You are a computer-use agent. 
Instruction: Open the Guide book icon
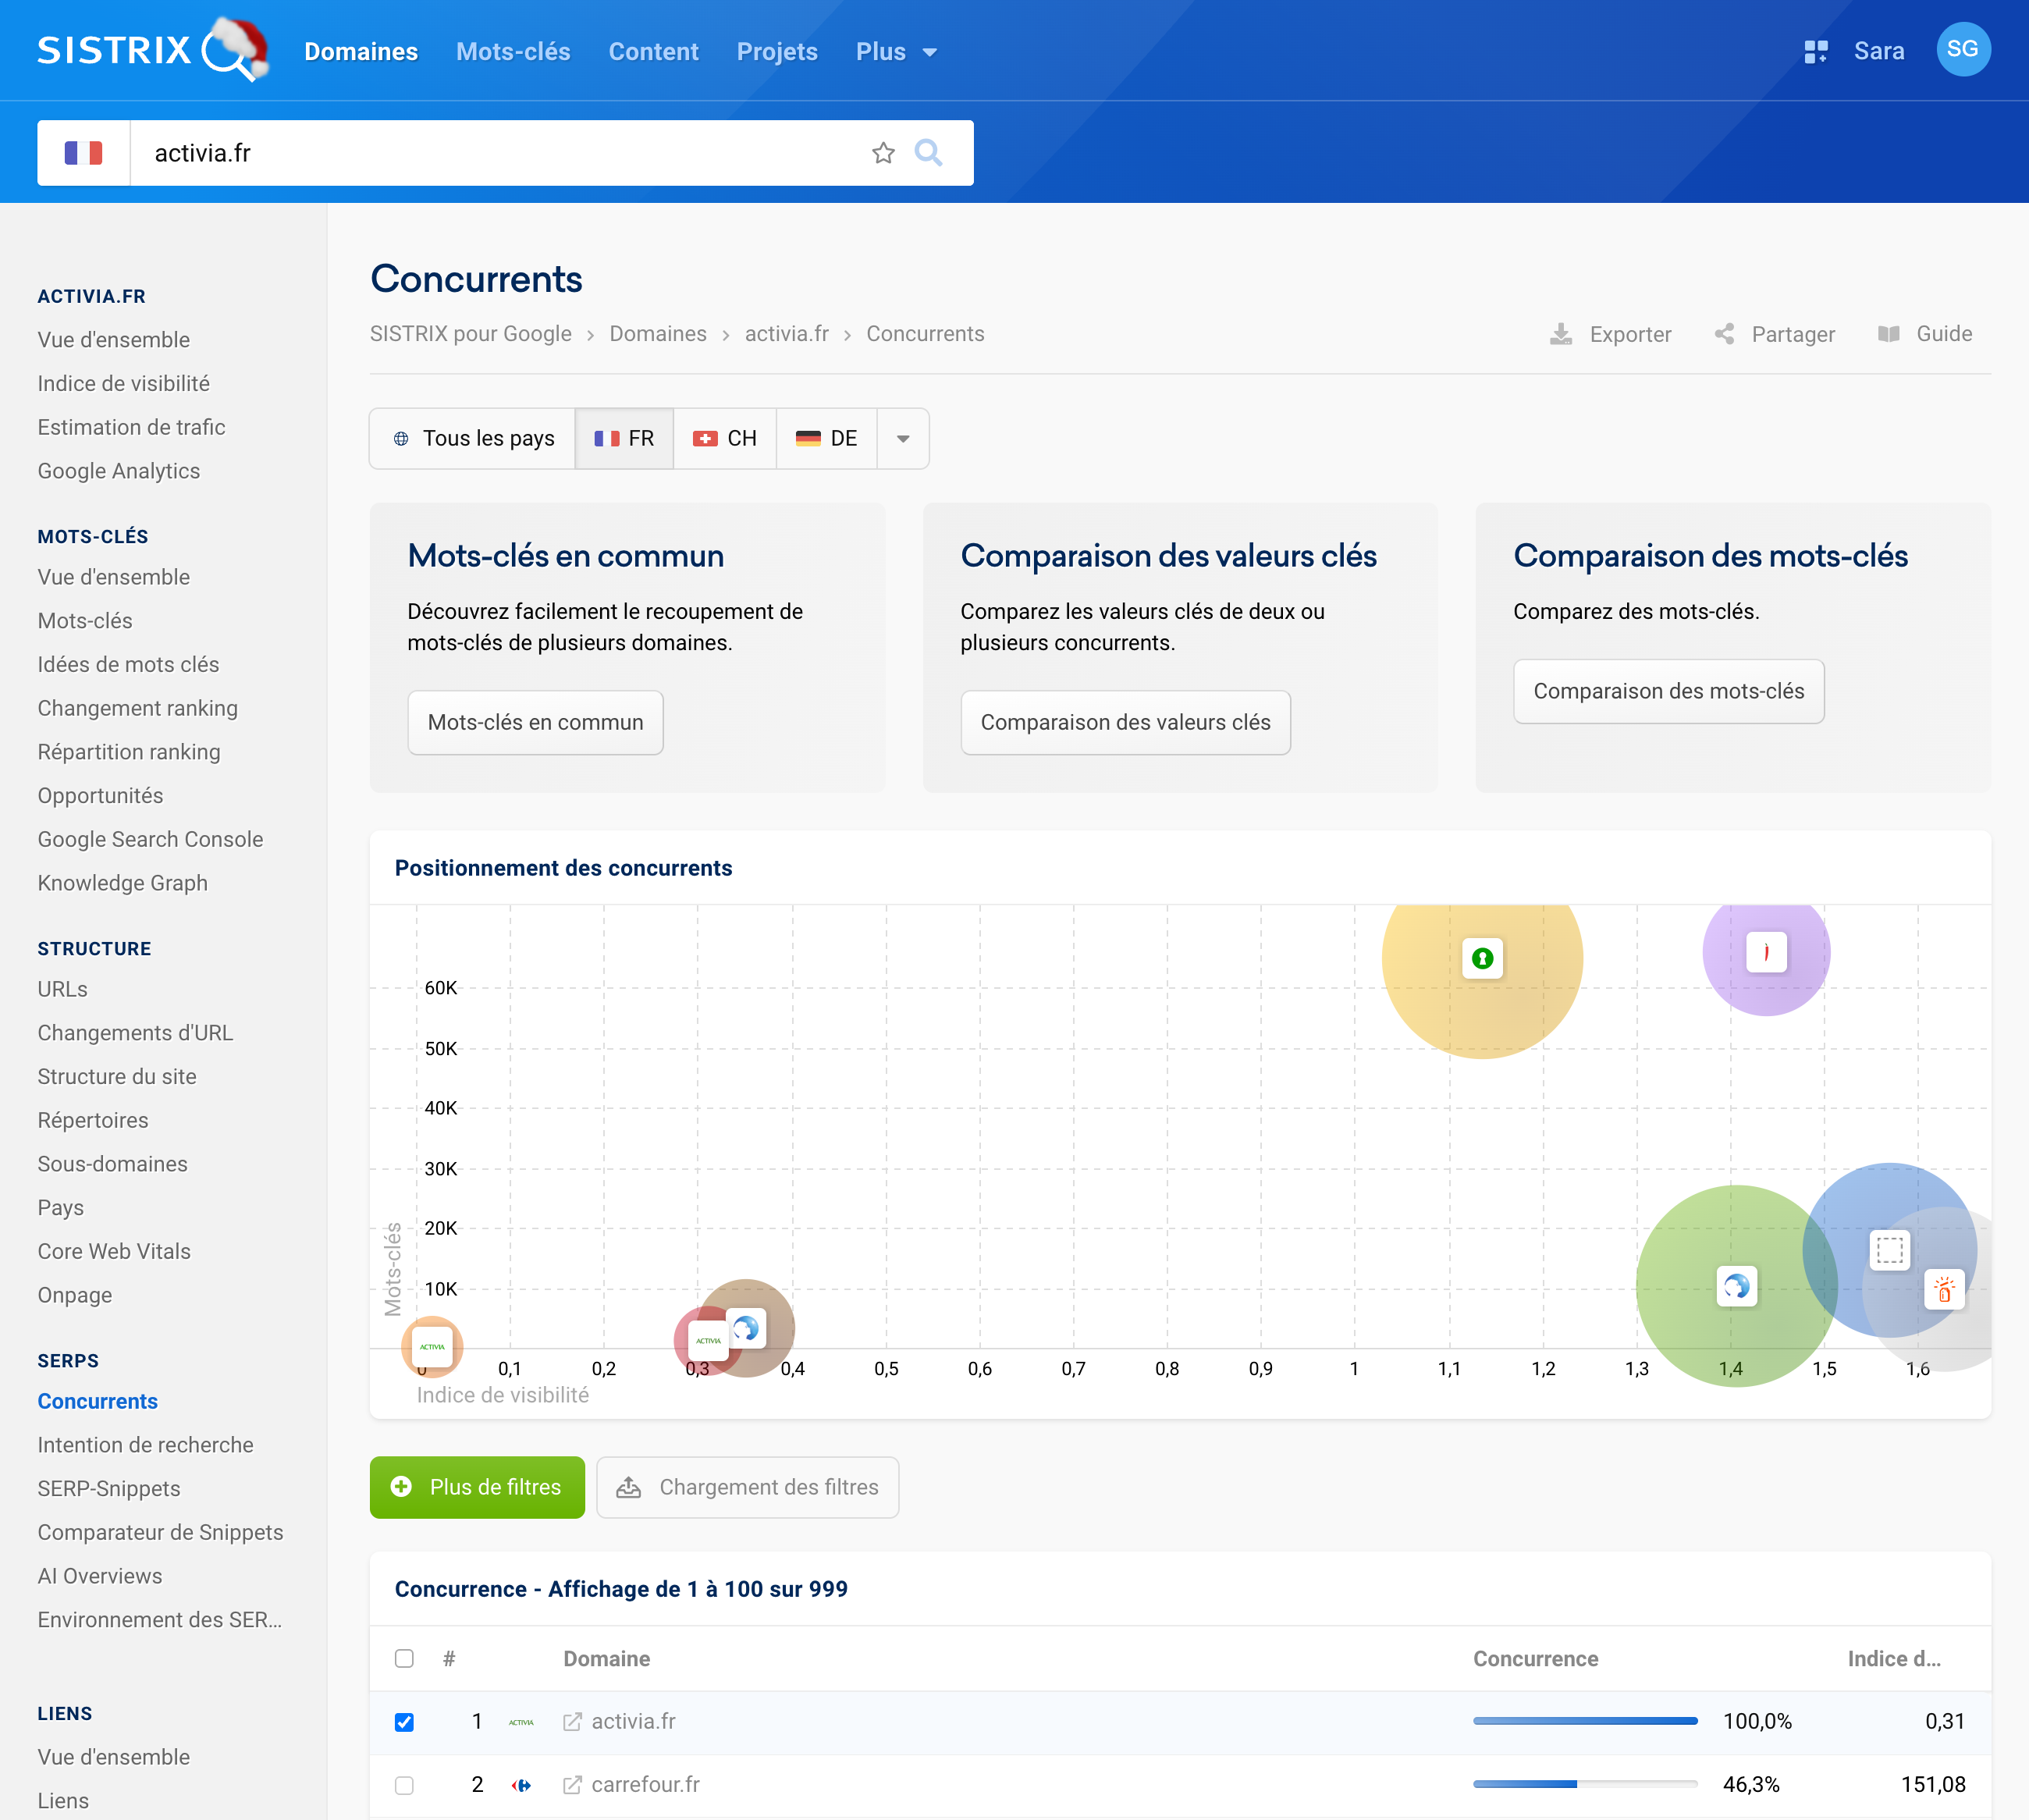[1888, 334]
